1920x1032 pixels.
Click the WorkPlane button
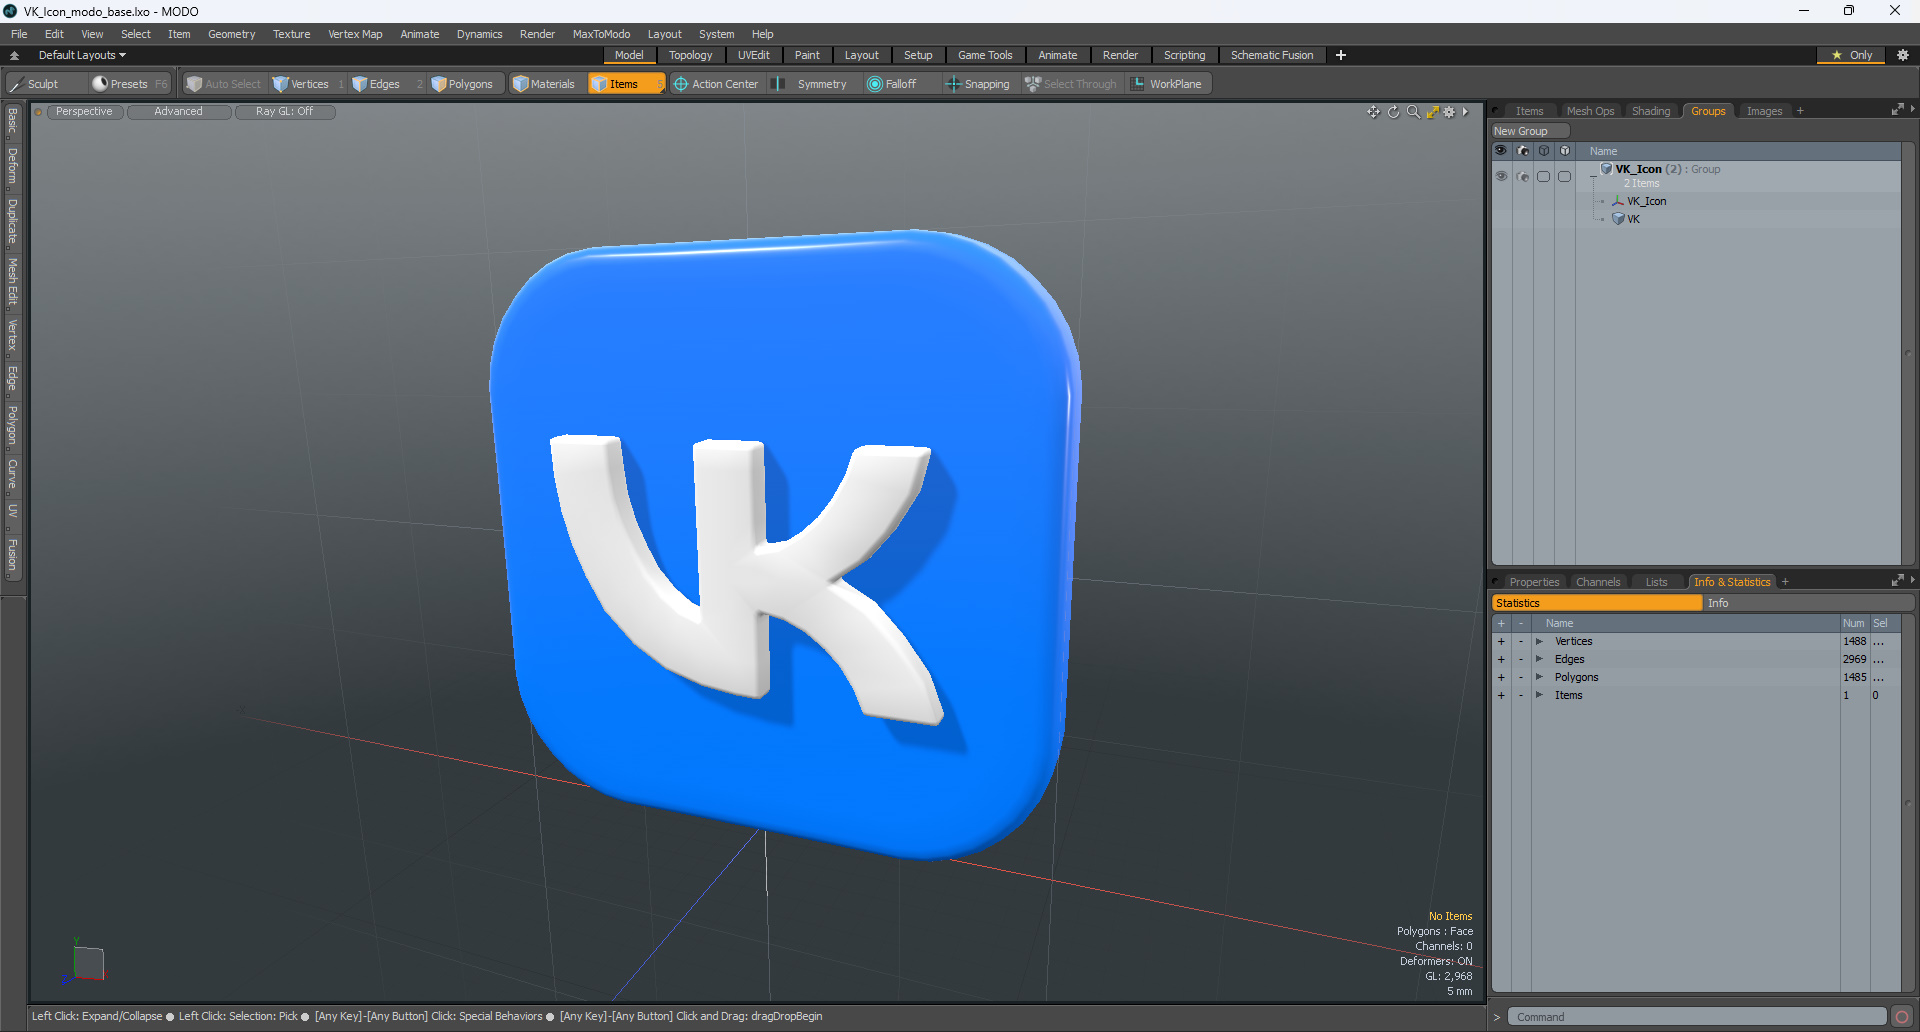tap(1167, 84)
